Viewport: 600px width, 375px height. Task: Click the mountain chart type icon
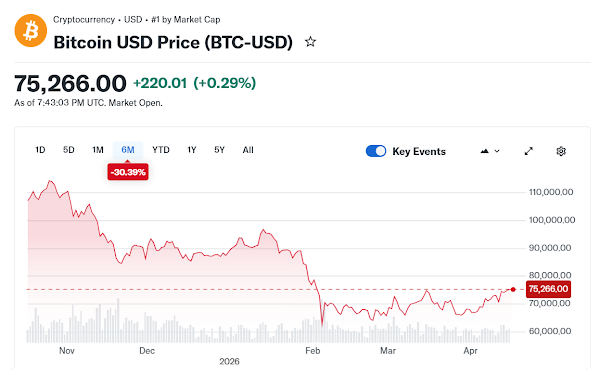coord(484,151)
